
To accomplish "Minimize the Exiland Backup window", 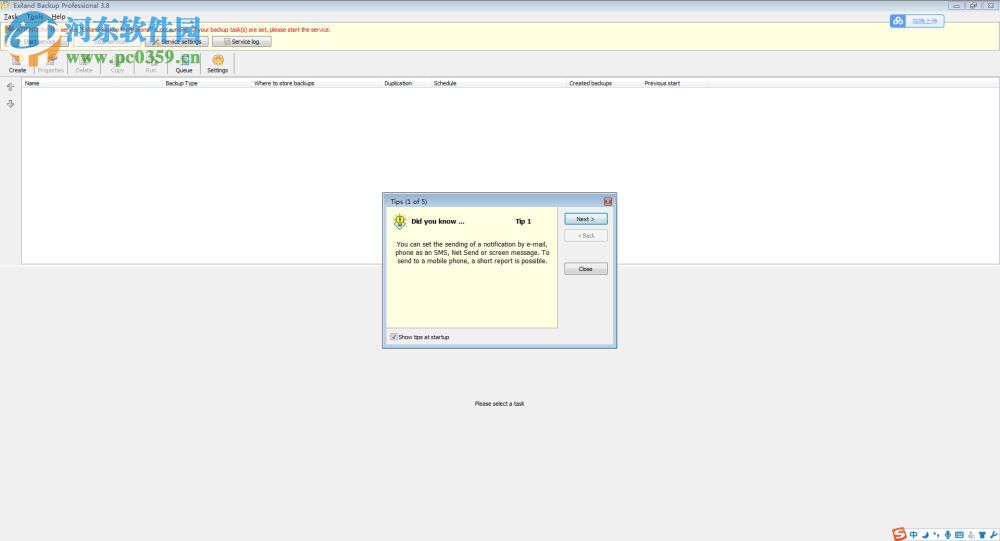I will click(956, 6).
